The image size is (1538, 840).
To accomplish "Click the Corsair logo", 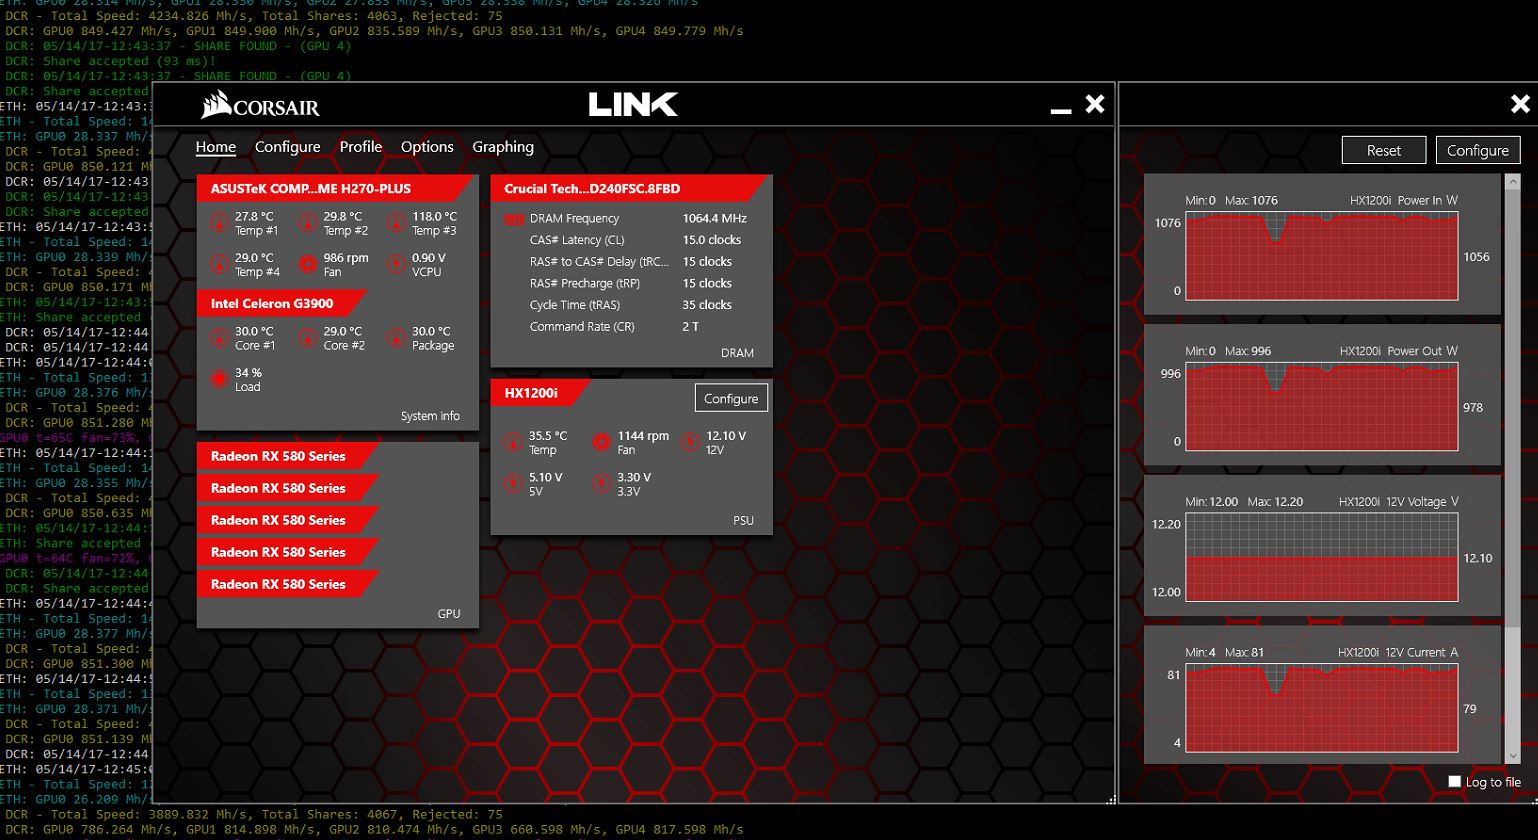I will pyautogui.click(x=260, y=105).
